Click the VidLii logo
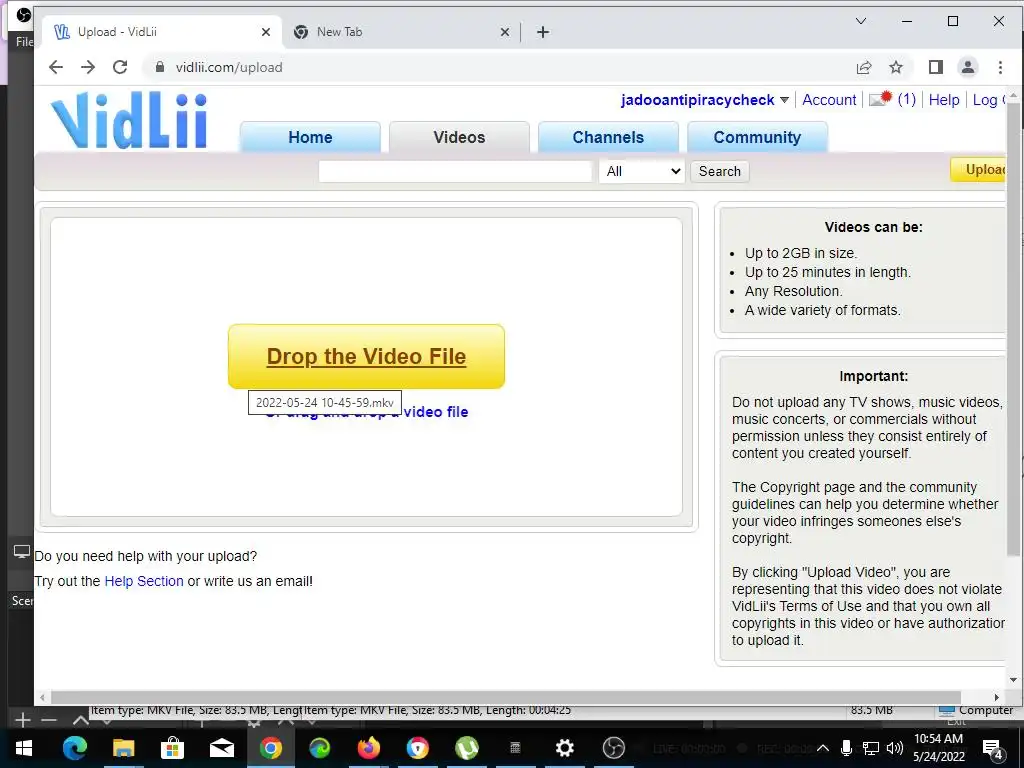The image size is (1024, 768). point(129,121)
